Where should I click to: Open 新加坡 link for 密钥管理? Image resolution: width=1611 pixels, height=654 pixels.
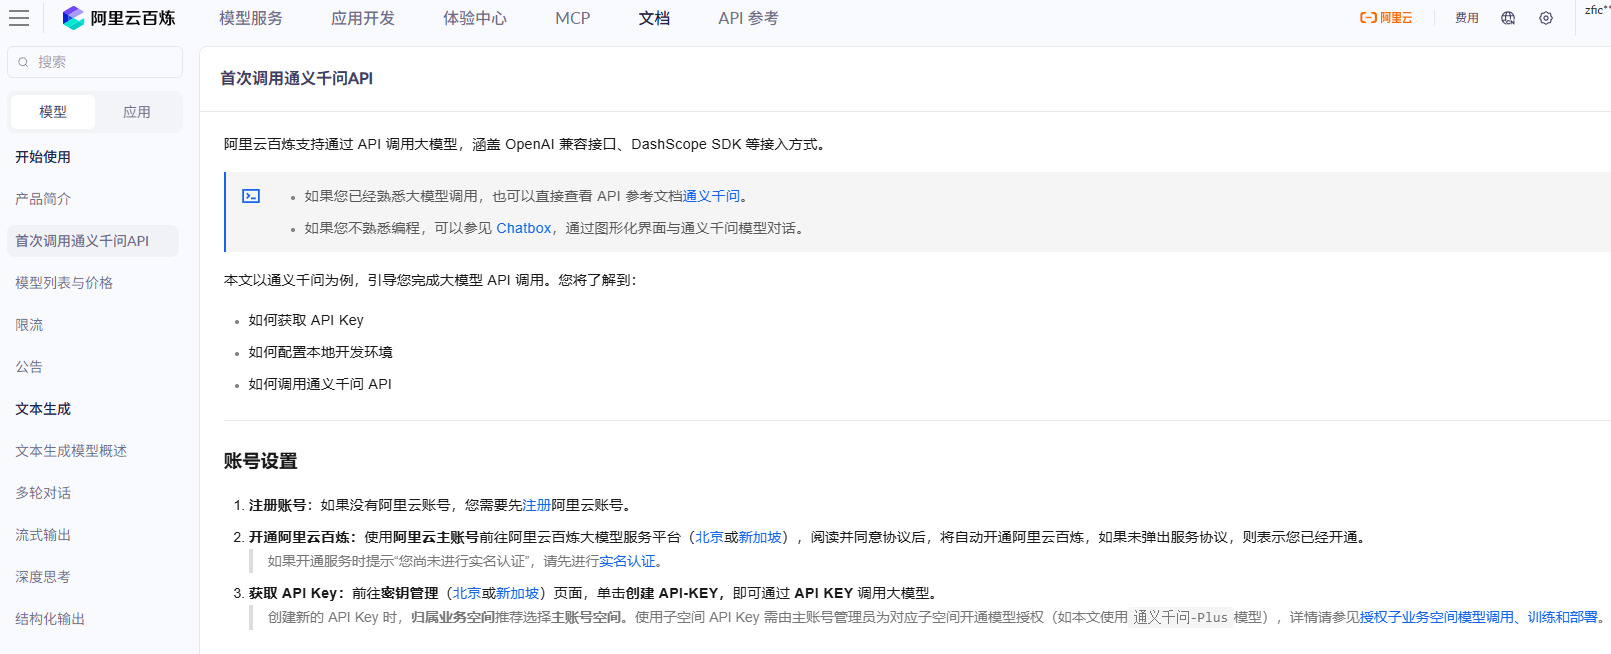[x=518, y=593]
